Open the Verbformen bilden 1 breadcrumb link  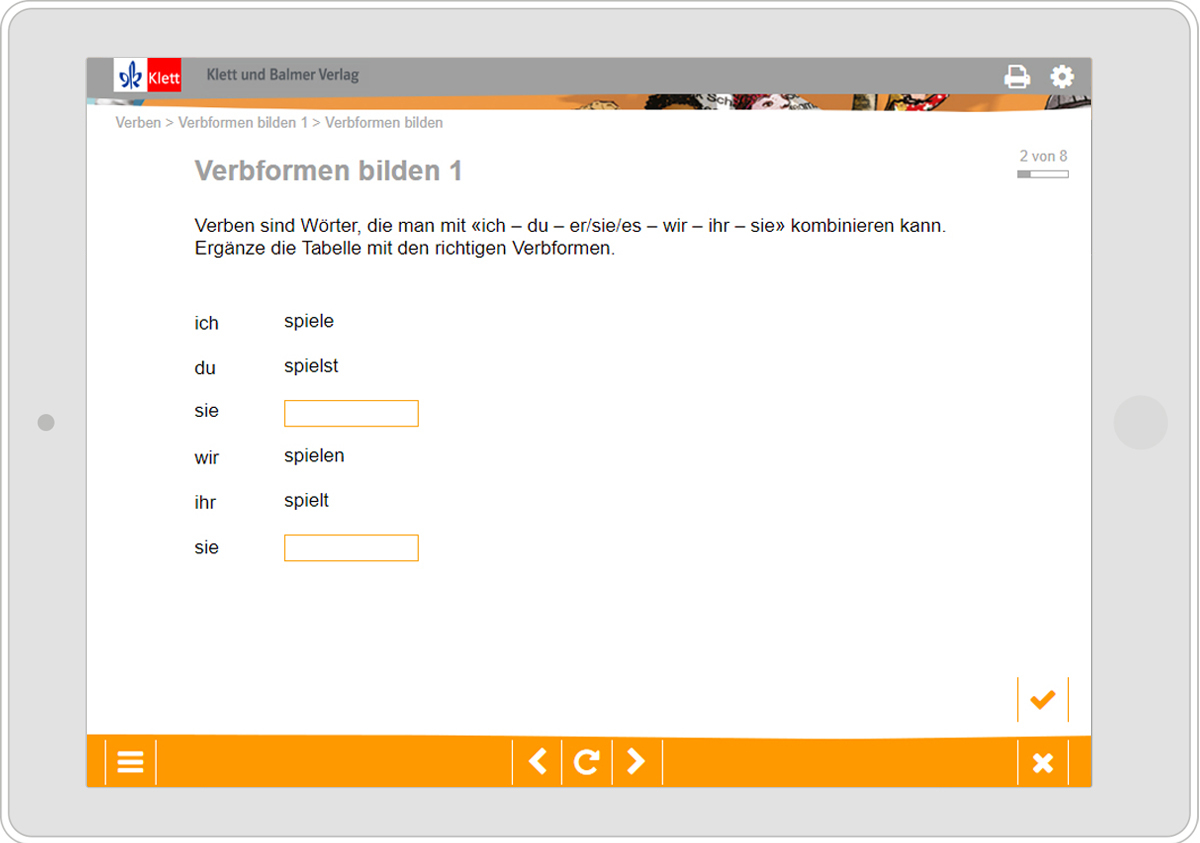click(240, 122)
